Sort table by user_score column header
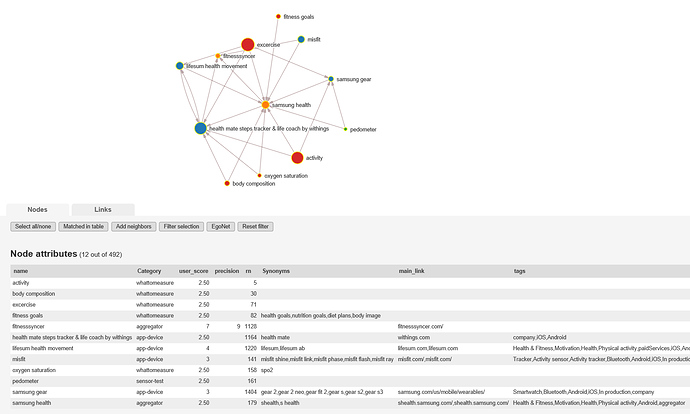 coord(193,271)
